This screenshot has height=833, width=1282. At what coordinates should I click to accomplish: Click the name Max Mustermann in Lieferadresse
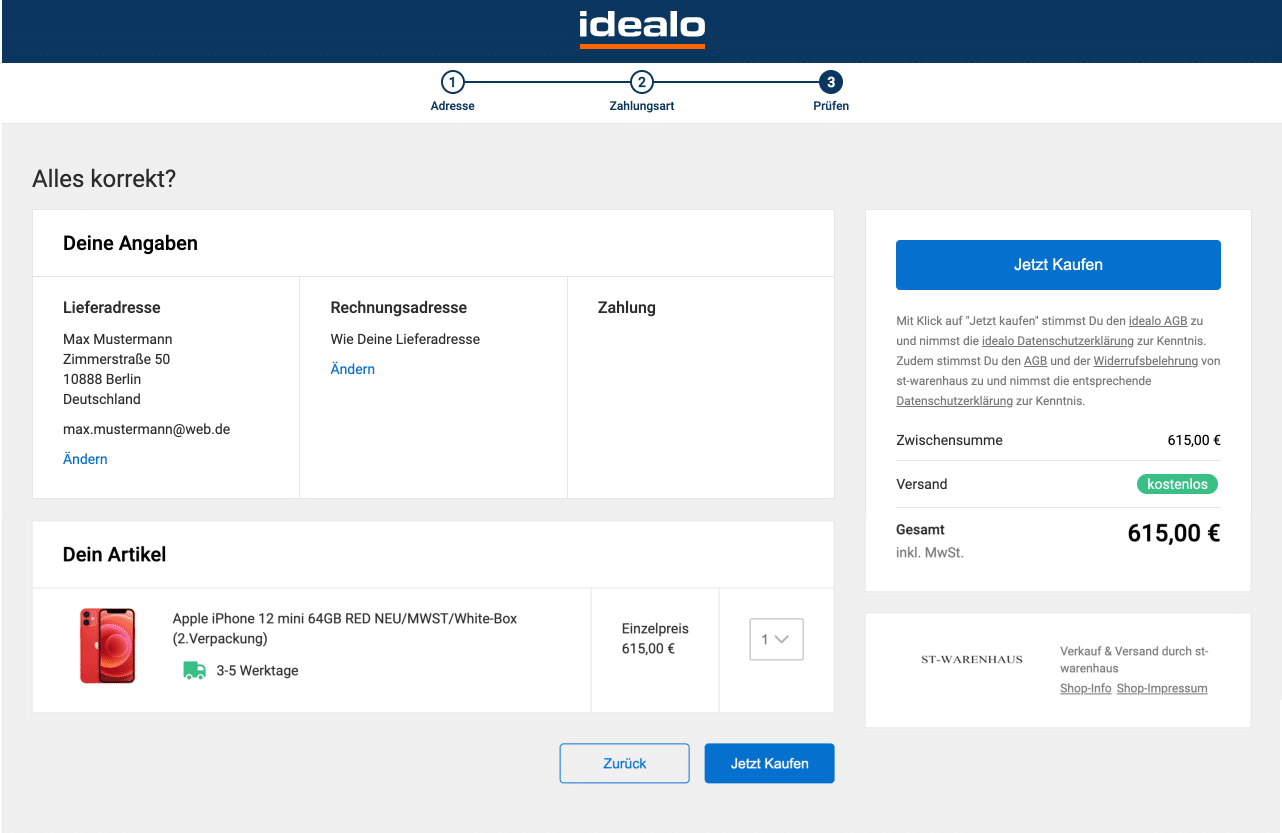coord(118,339)
